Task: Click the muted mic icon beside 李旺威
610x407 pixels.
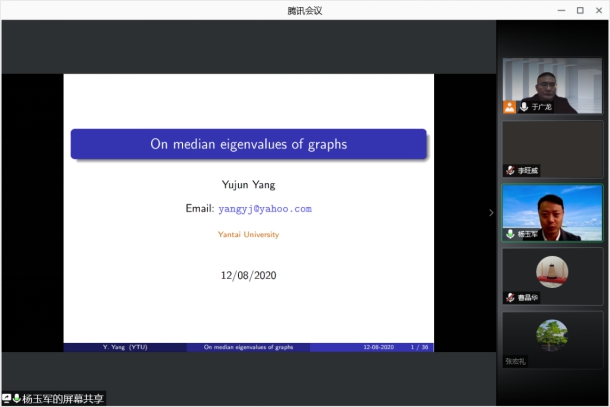Action: 510,171
